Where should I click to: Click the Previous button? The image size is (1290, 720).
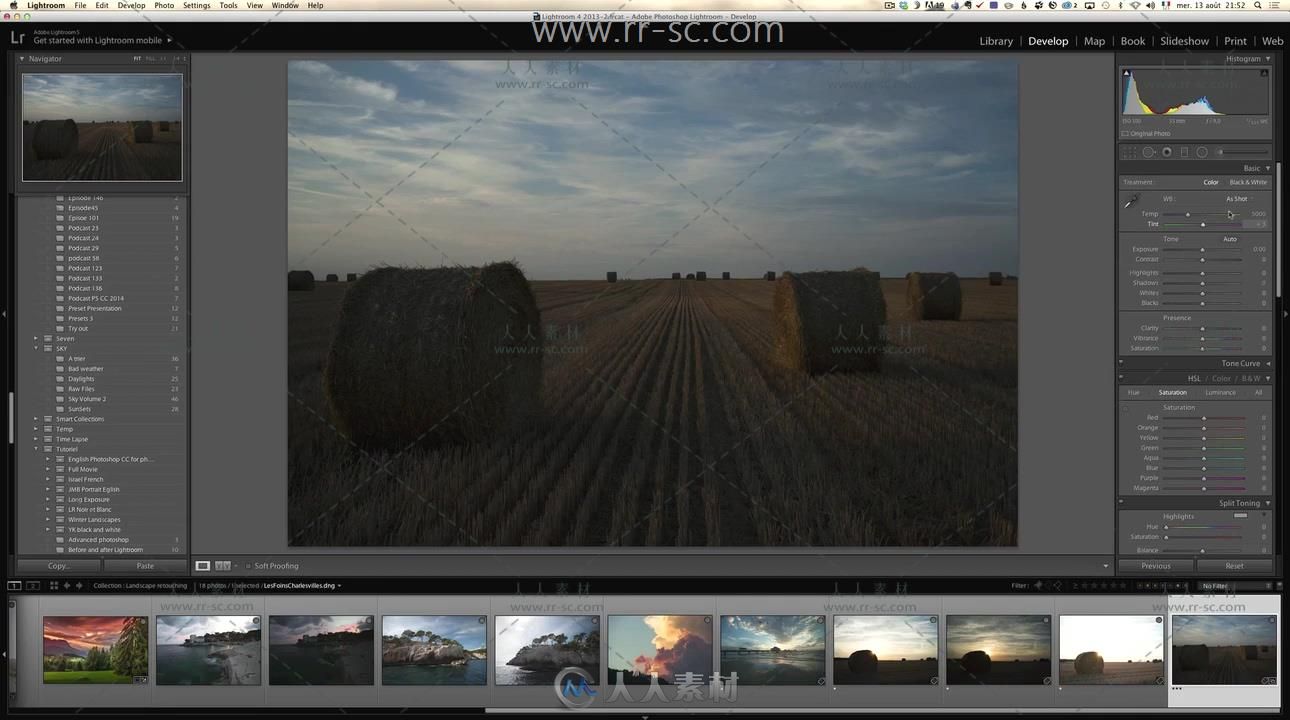1156,566
